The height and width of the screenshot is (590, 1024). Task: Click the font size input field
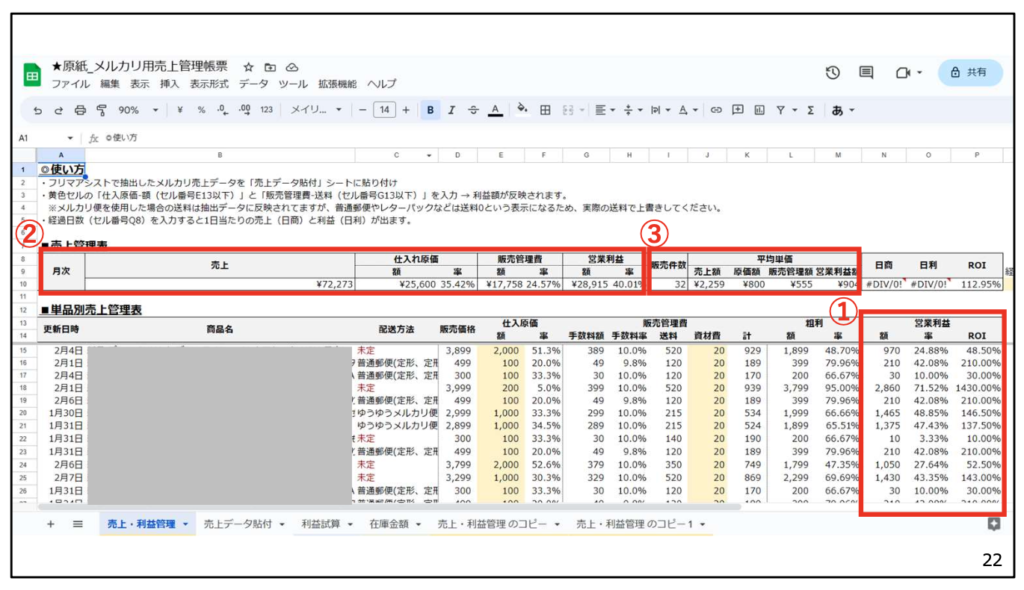tap(384, 110)
